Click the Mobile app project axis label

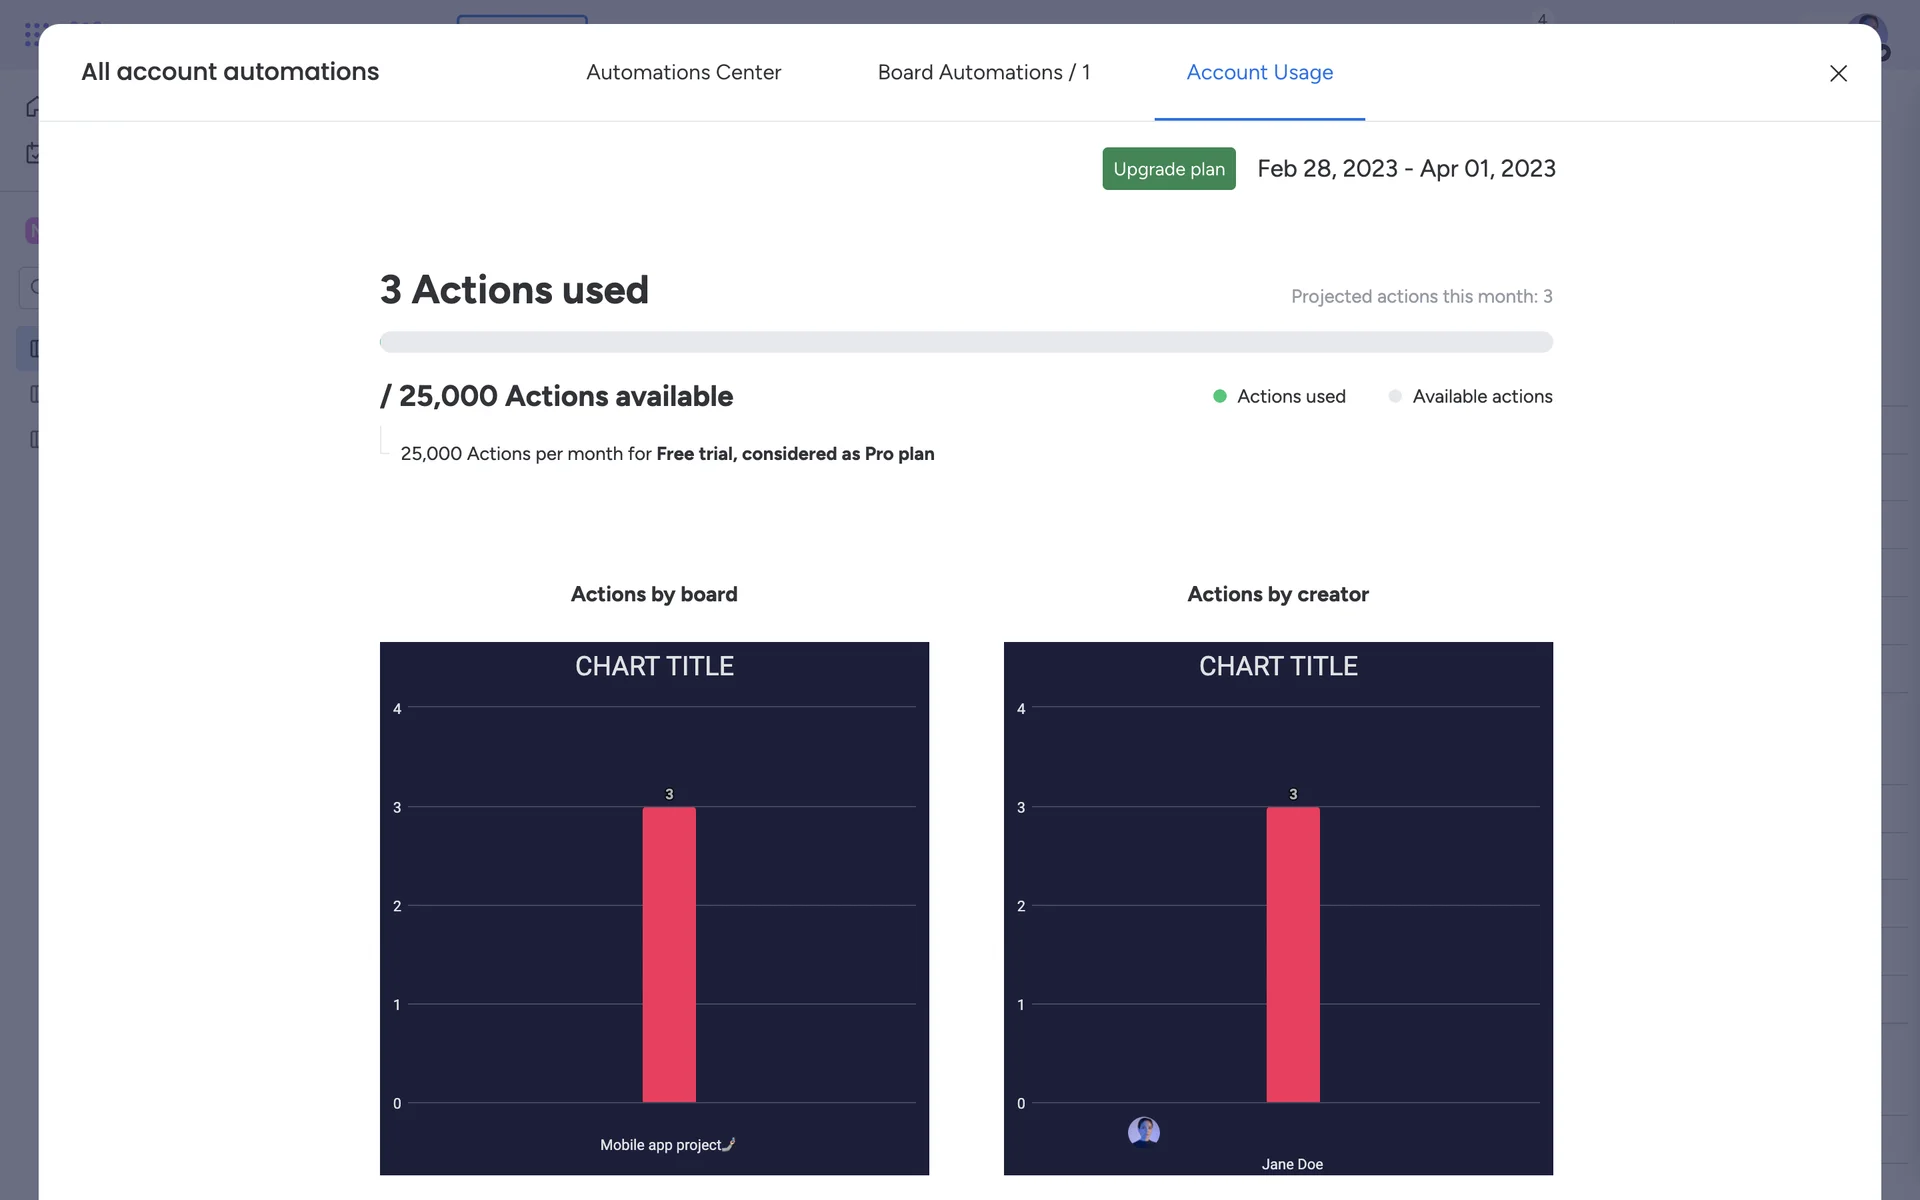[x=666, y=1145]
